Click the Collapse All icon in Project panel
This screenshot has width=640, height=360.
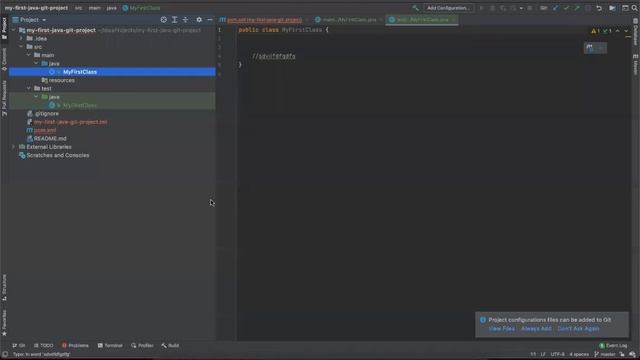[185, 20]
